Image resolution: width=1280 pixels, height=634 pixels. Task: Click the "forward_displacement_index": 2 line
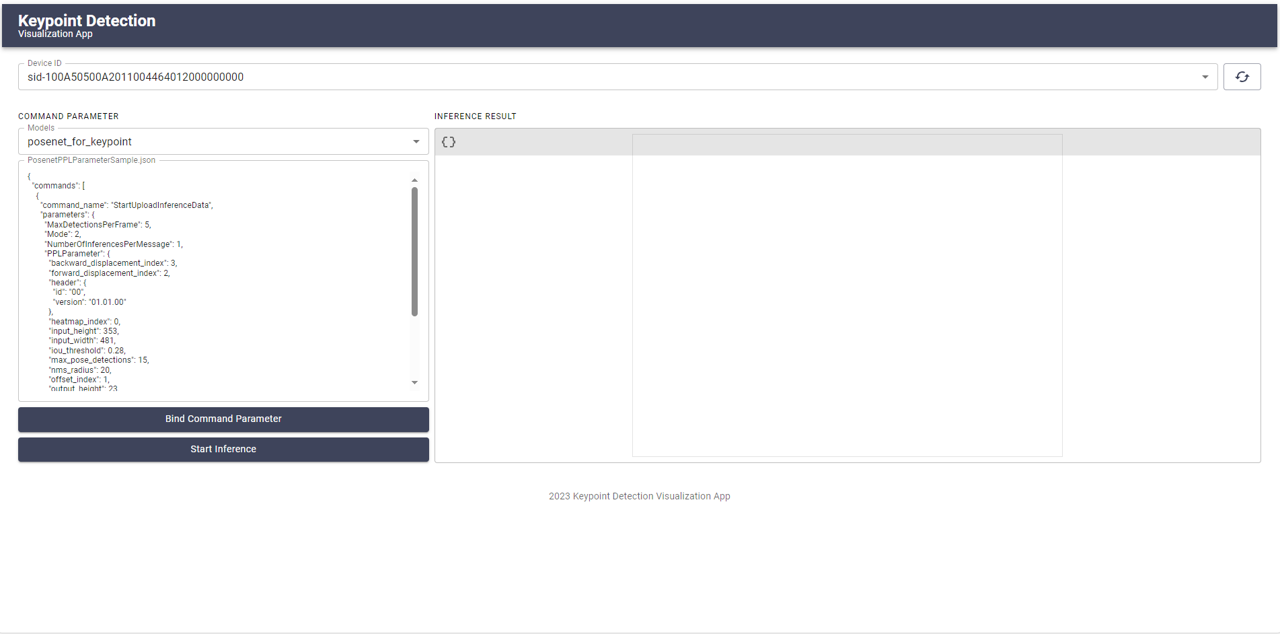(x=109, y=273)
